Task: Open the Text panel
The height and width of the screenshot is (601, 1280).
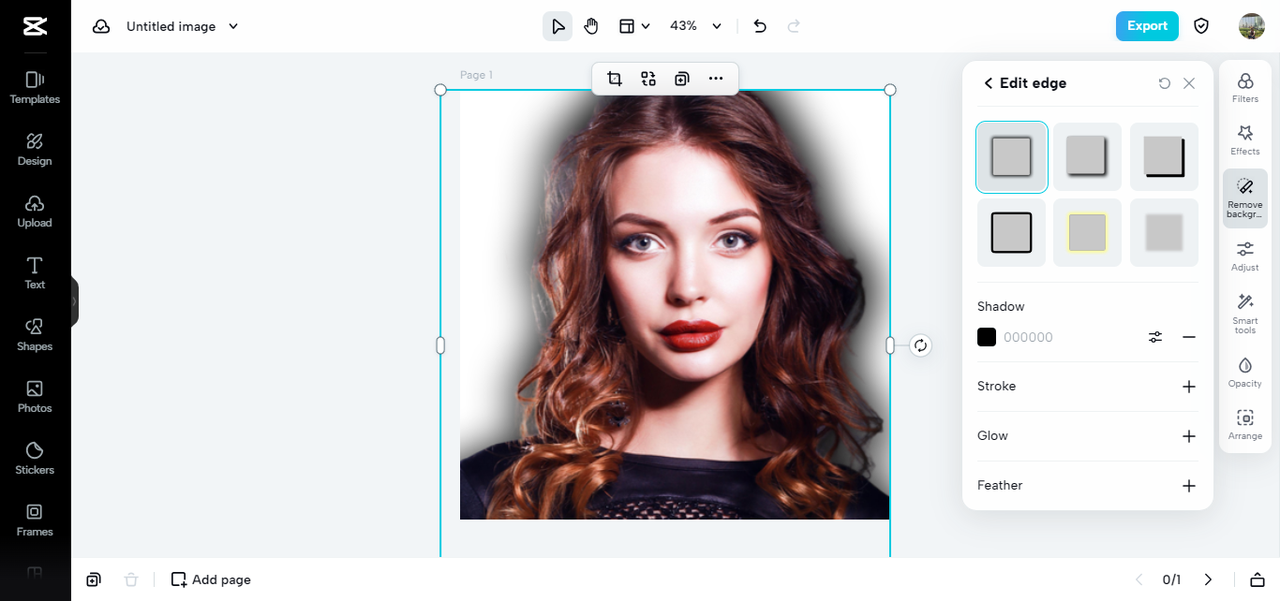Action: [x=35, y=273]
